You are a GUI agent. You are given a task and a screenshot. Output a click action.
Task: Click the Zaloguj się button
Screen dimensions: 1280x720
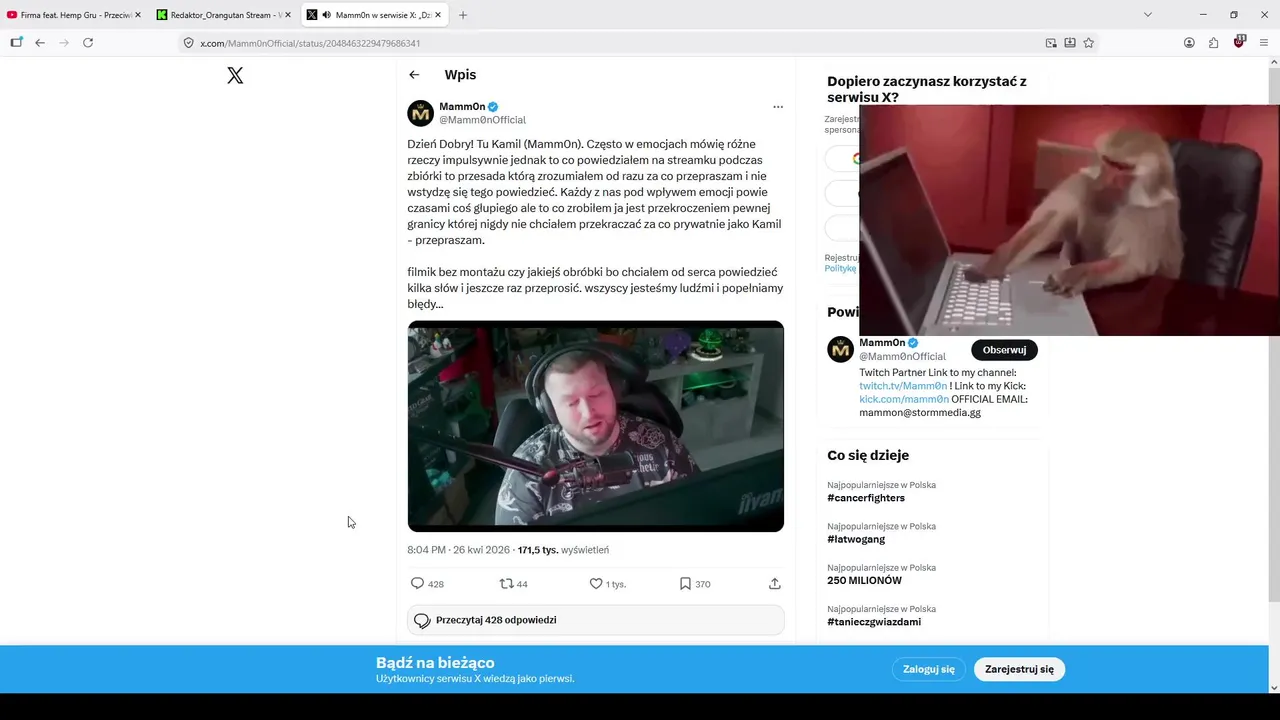click(929, 669)
